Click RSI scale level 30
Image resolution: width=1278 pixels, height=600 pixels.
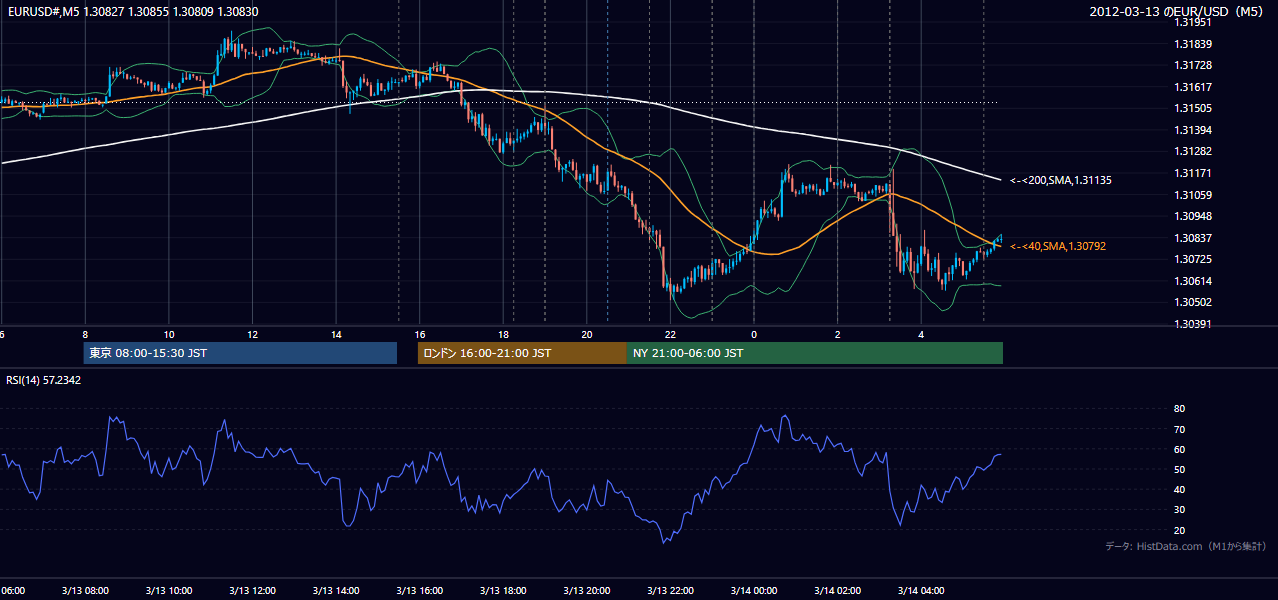[x=1180, y=509]
